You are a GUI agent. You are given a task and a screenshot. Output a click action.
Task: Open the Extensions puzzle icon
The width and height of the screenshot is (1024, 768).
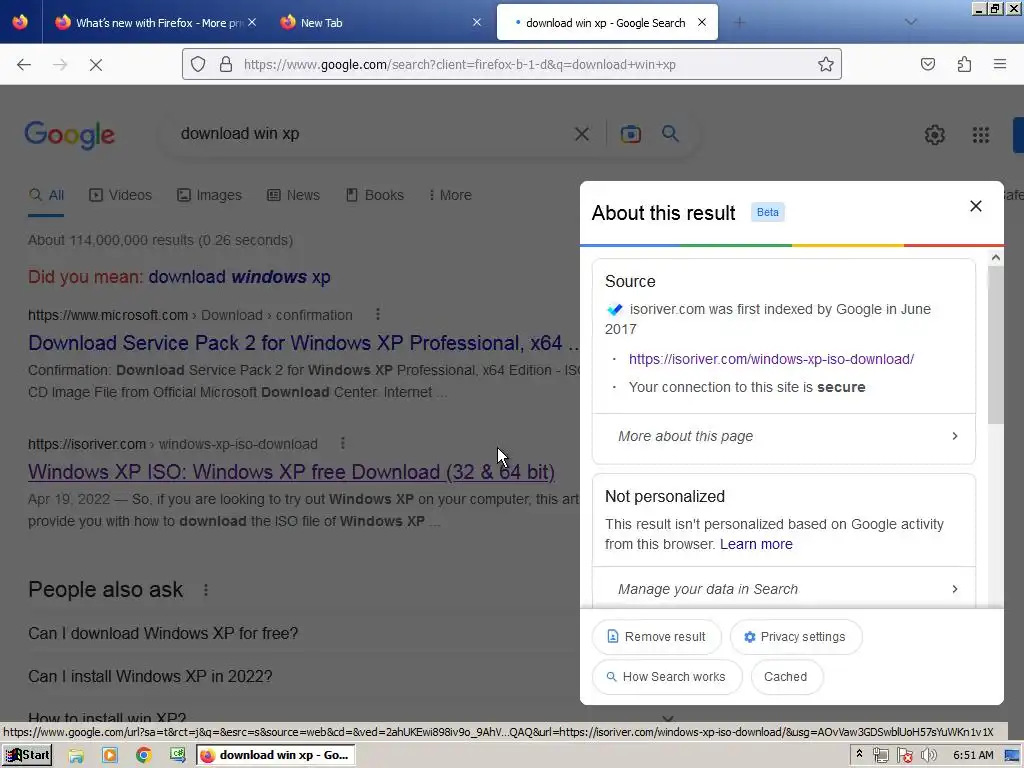pyautogui.click(x=964, y=64)
